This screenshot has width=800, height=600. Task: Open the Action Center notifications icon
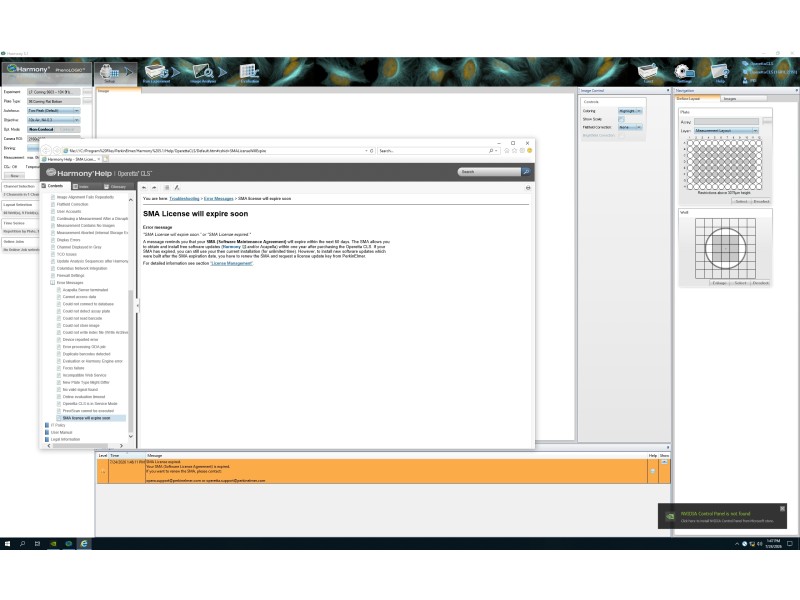pos(790,544)
